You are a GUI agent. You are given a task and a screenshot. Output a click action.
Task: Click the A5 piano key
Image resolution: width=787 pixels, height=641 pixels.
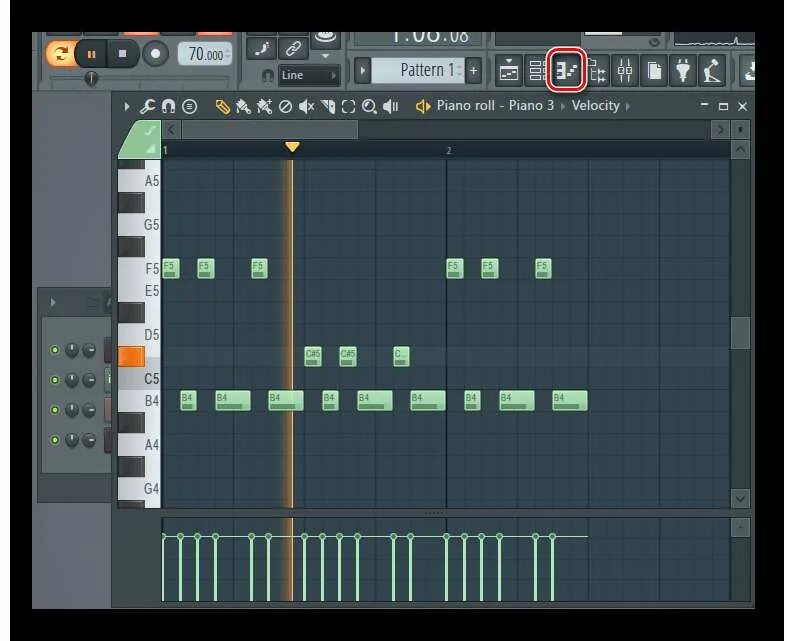point(140,181)
